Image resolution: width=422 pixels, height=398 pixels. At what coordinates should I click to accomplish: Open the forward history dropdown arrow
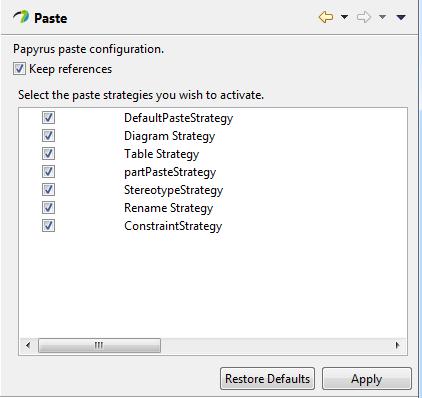[382, 17]
